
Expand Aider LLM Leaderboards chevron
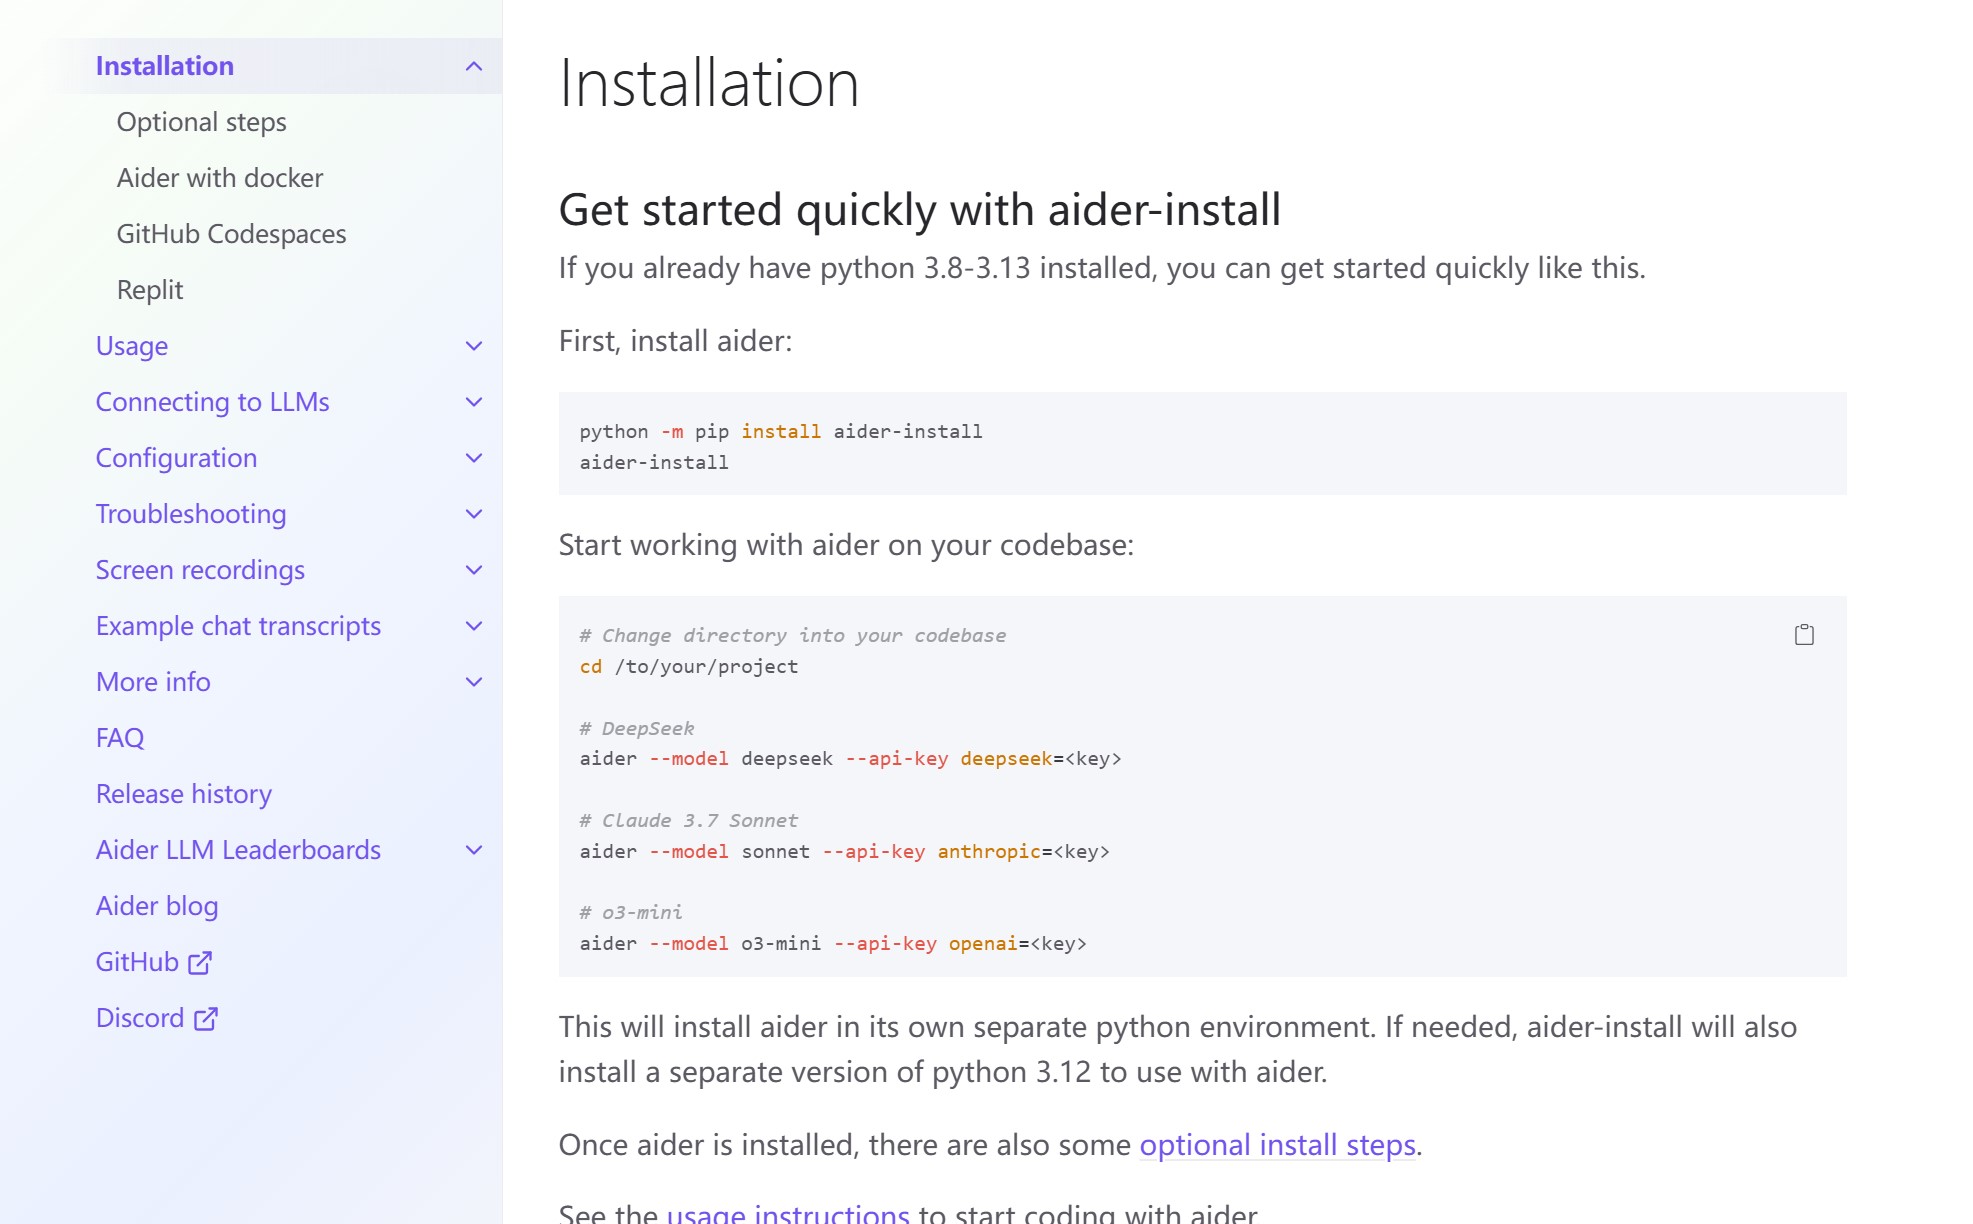[x=474, y=850]
